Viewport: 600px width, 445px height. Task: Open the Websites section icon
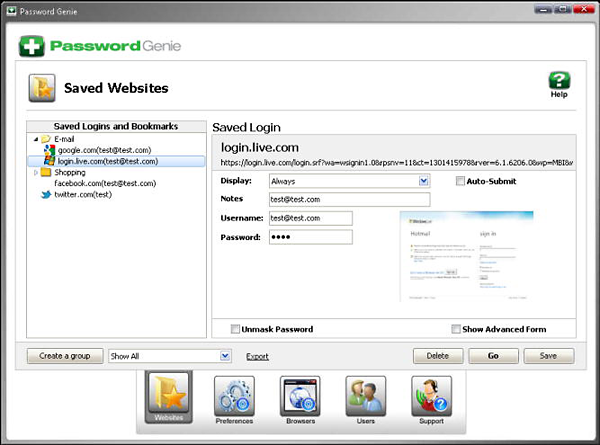point(169,397)
